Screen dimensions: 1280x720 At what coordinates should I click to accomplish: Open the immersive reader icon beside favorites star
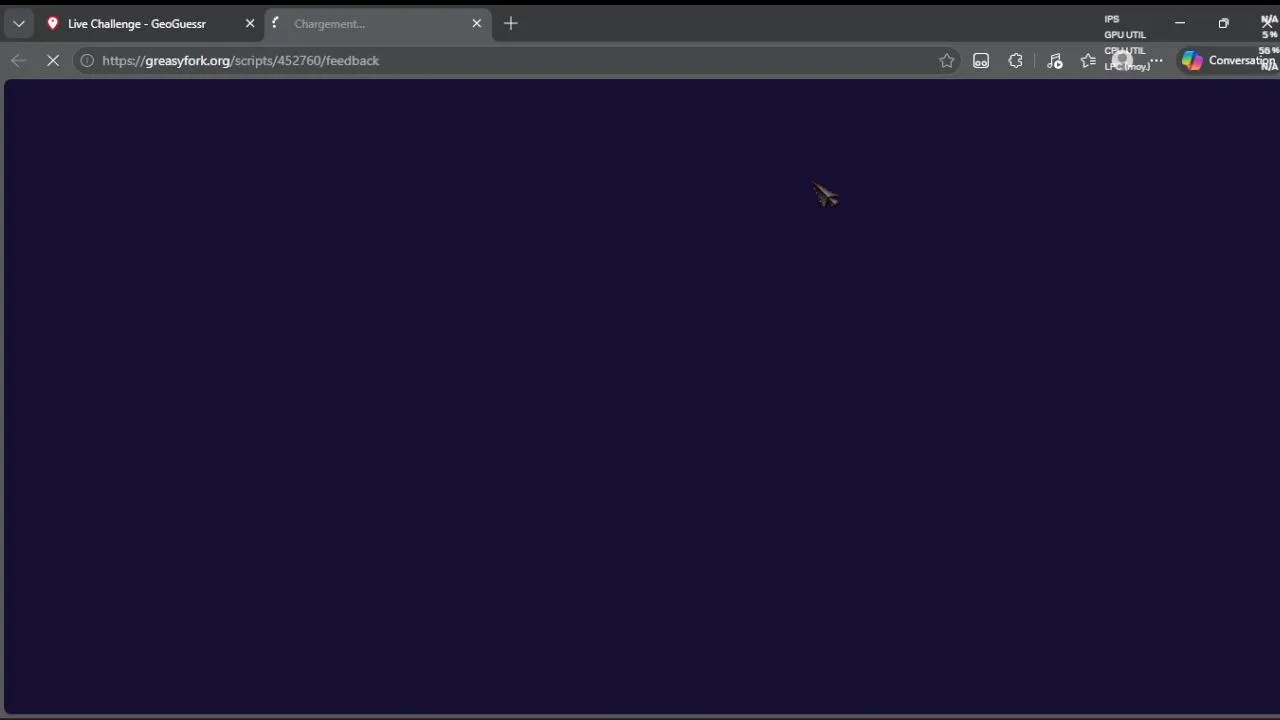click(981, 60)
